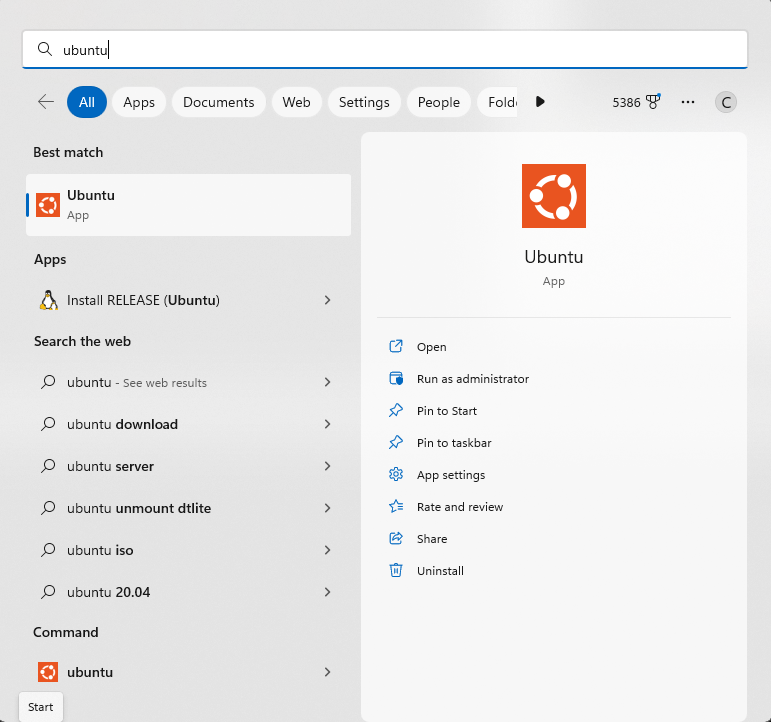Expand chevron for 'ubuntu download'
771x722 pixels.
(327, 424)
